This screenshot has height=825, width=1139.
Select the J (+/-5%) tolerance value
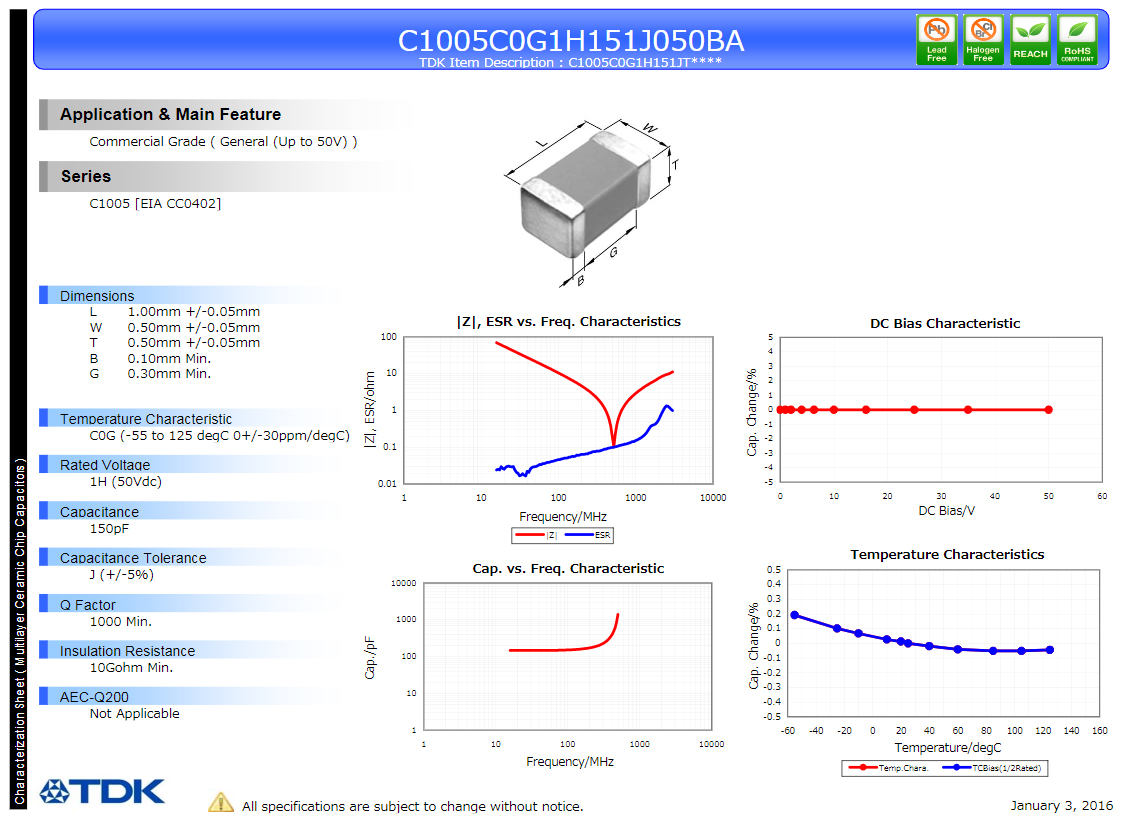pos(121,574)
